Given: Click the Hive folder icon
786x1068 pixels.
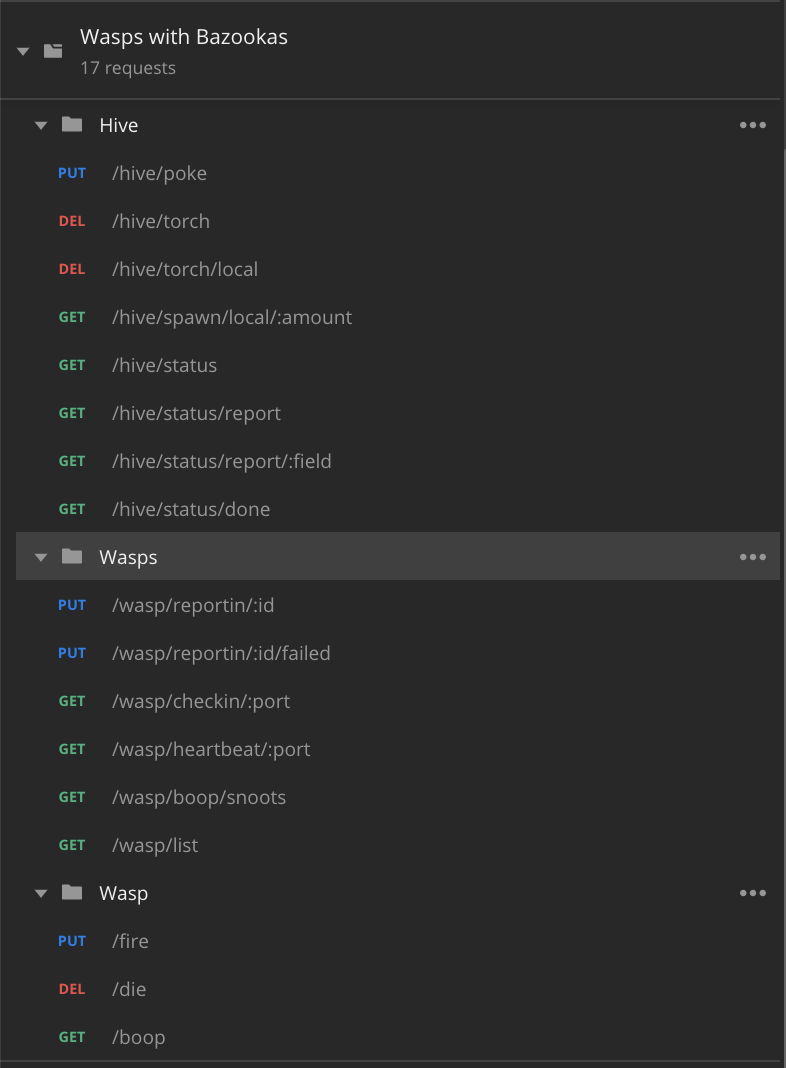Looking at the screenshot, I should [x=72, y=125].
